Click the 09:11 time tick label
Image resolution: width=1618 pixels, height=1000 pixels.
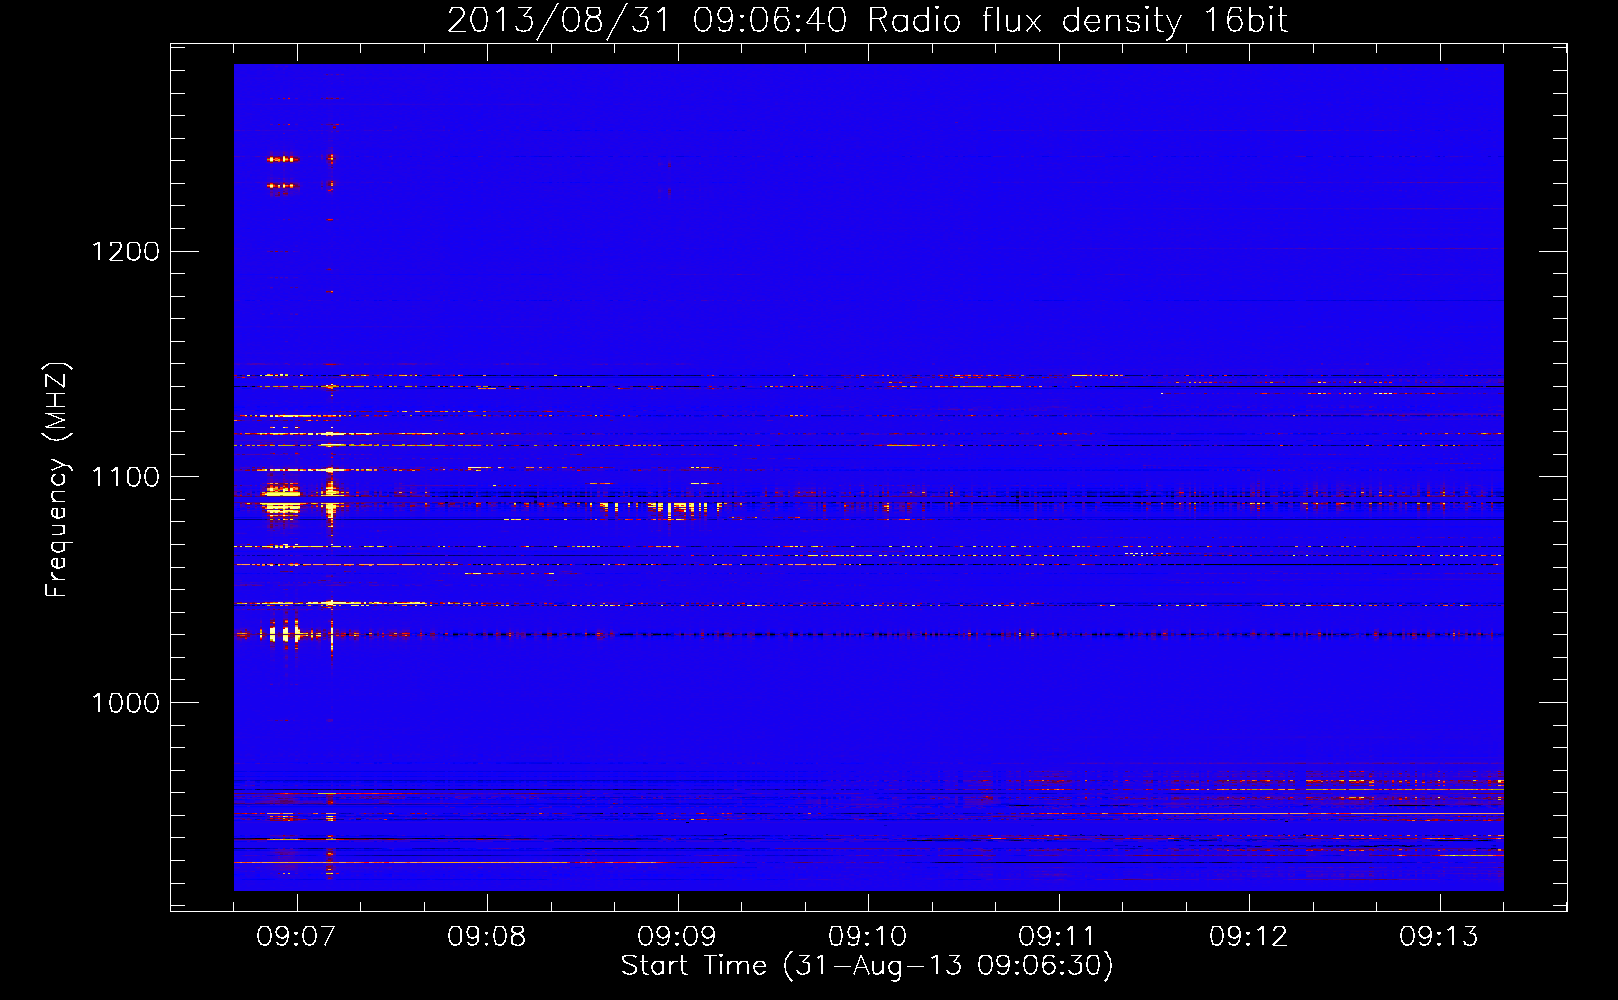click(x=1058, y=937)
